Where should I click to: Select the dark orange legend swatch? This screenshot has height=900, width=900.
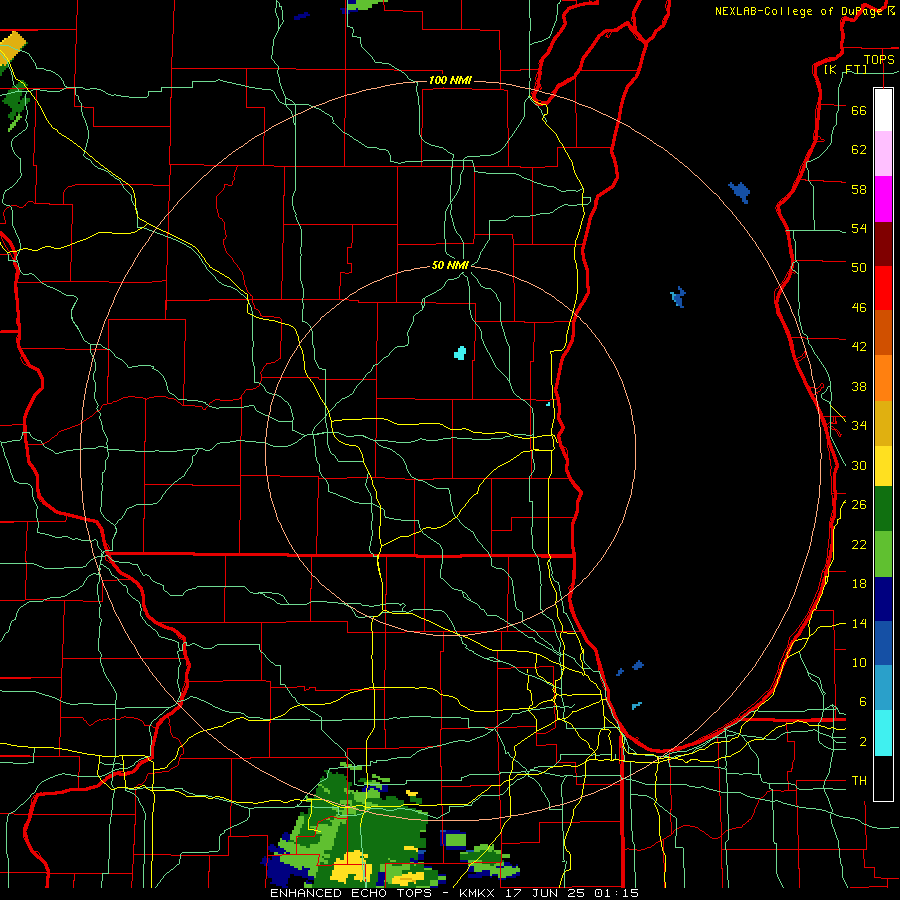[883, 332]
